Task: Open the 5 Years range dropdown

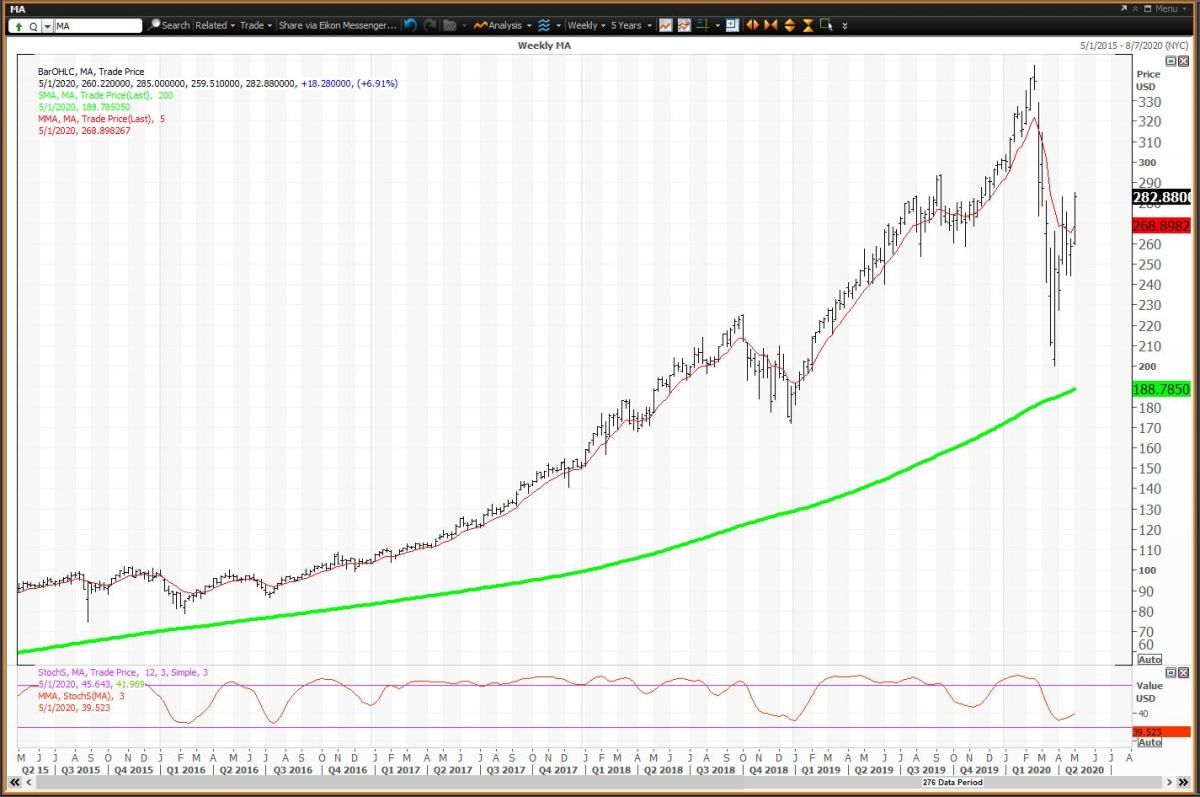Action: click(x=628, y=26)
